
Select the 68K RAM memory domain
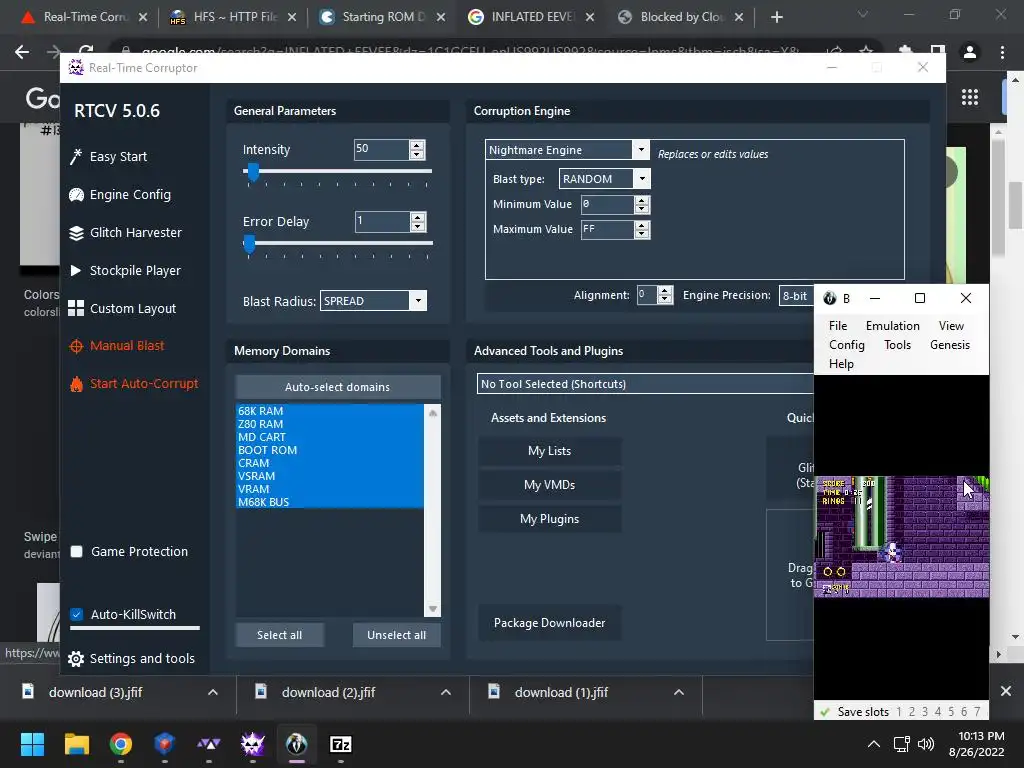[x=330, y=411]
